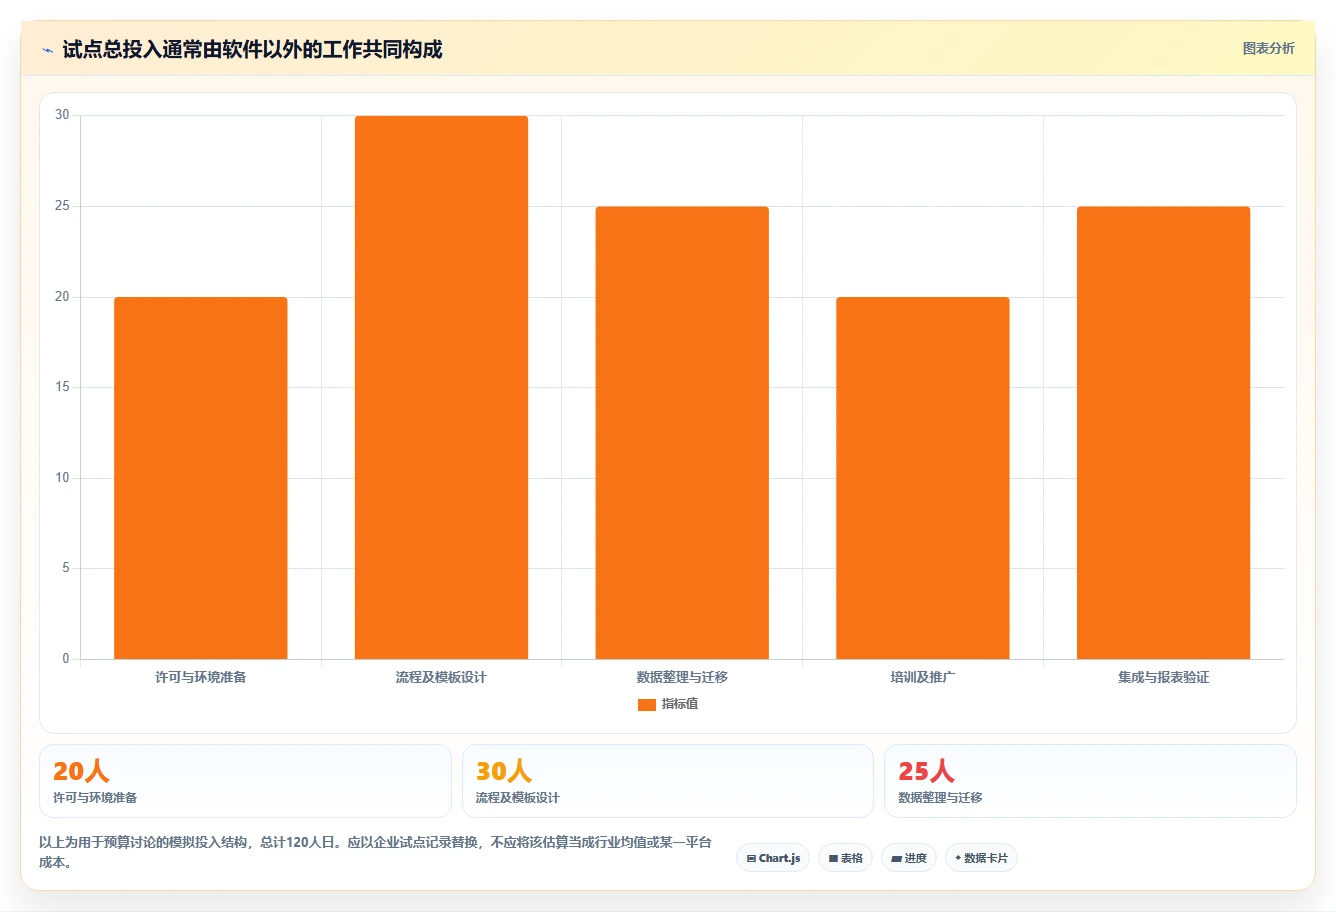1336x912 pixels.
Task: Select the 数据卡片 chip
Action: [x=981, y=858]
